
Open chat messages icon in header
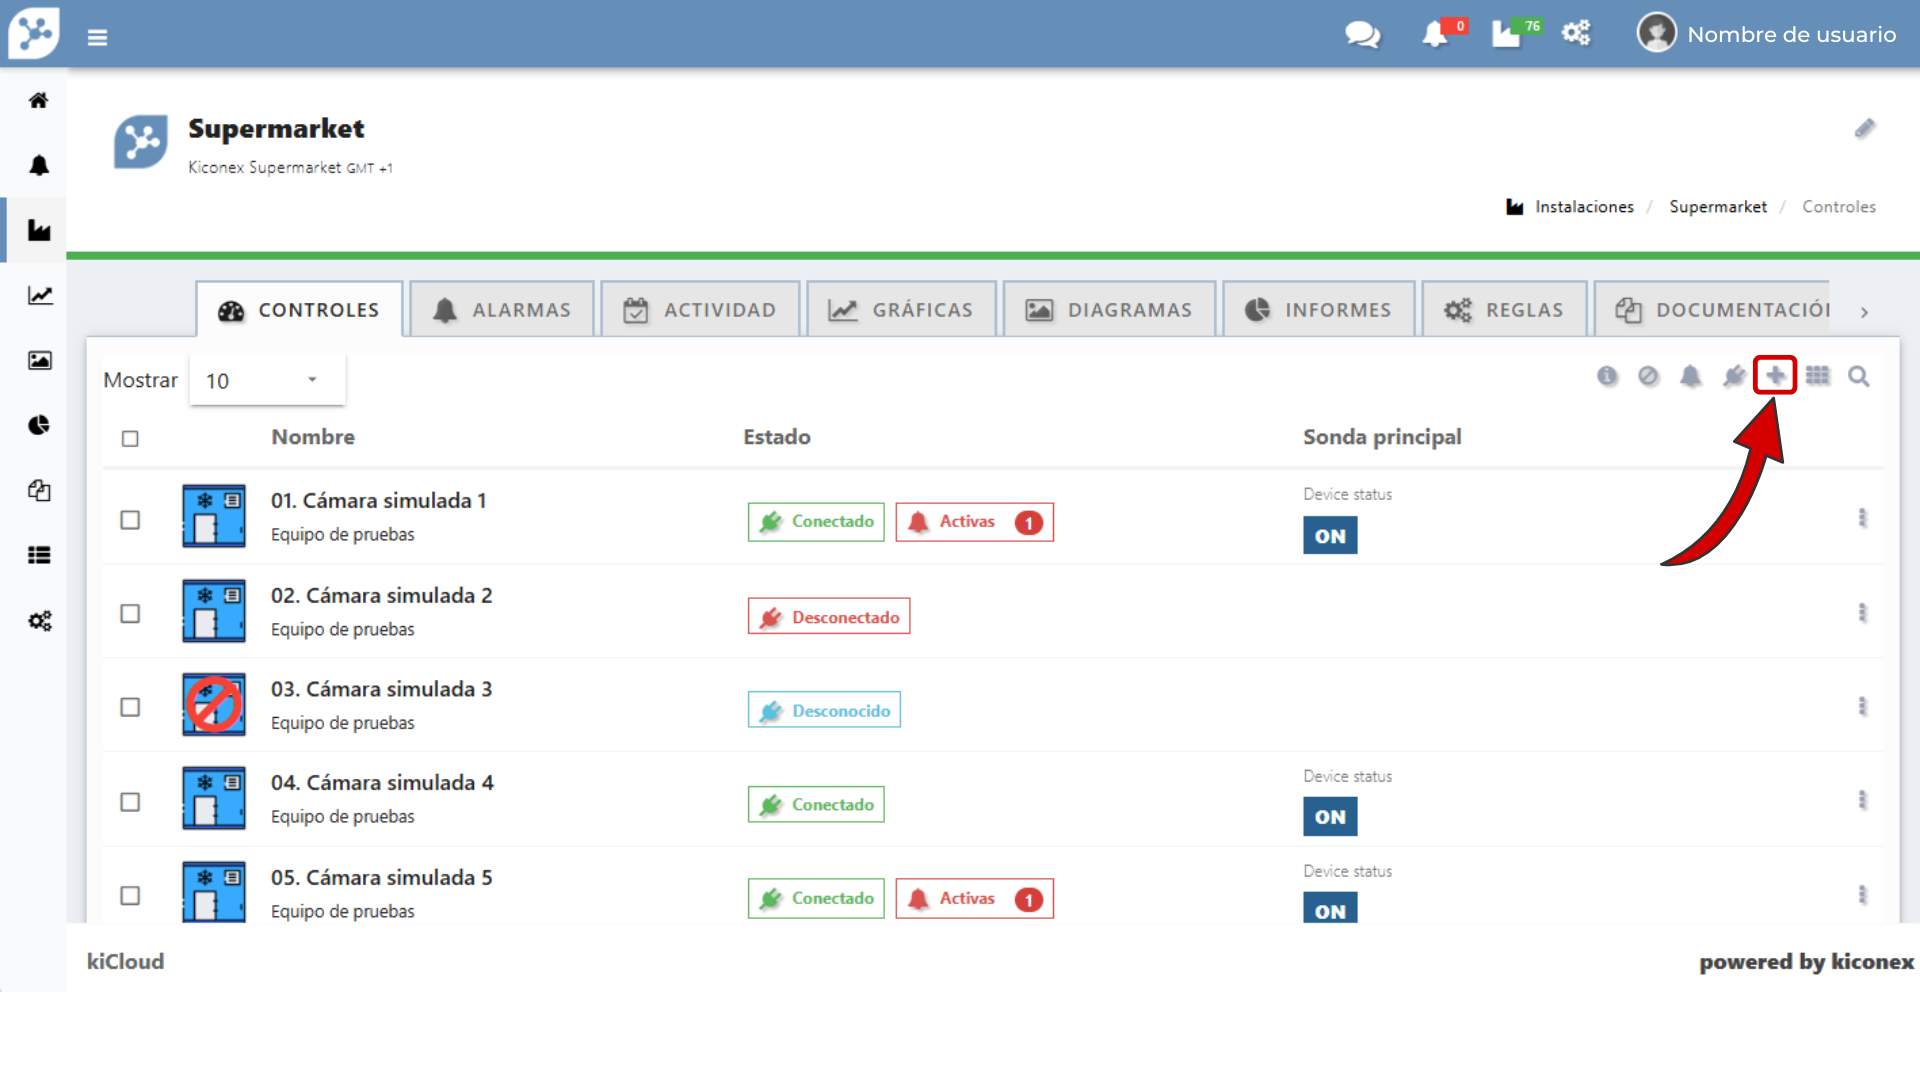1361,35
